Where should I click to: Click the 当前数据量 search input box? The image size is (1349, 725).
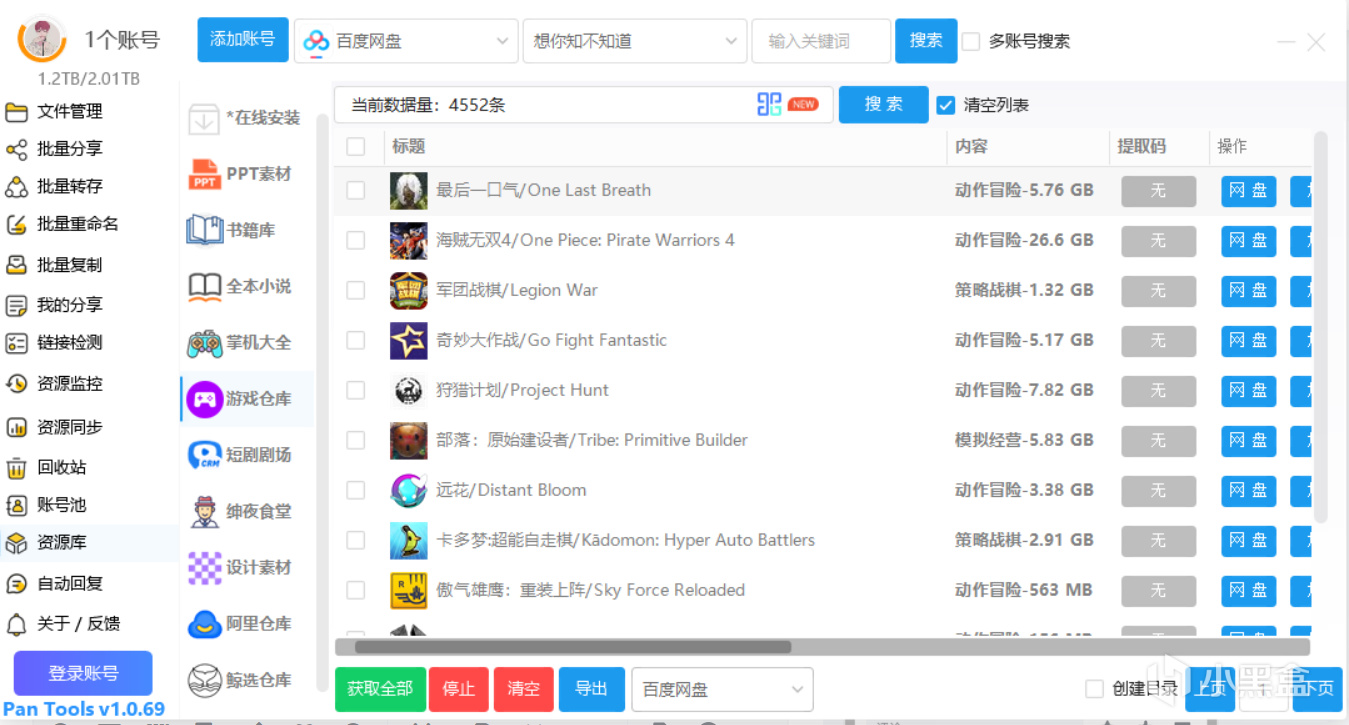[584, 104]
